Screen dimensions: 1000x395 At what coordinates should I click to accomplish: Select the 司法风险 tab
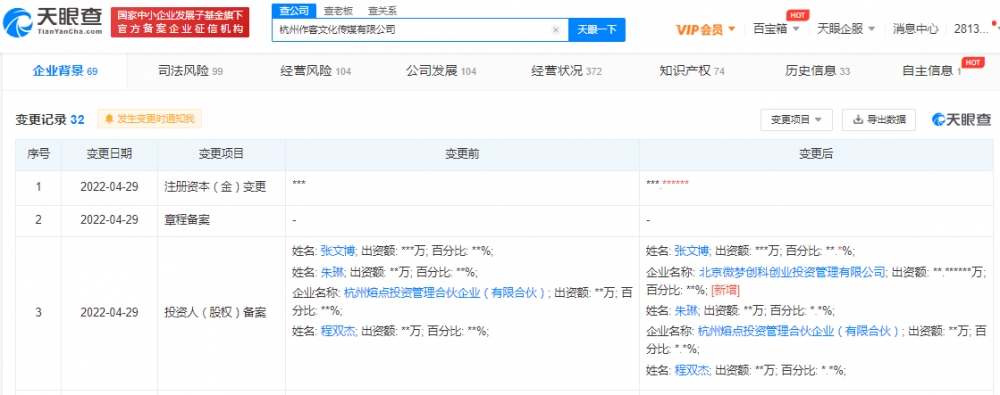click(x=190, y=71)
